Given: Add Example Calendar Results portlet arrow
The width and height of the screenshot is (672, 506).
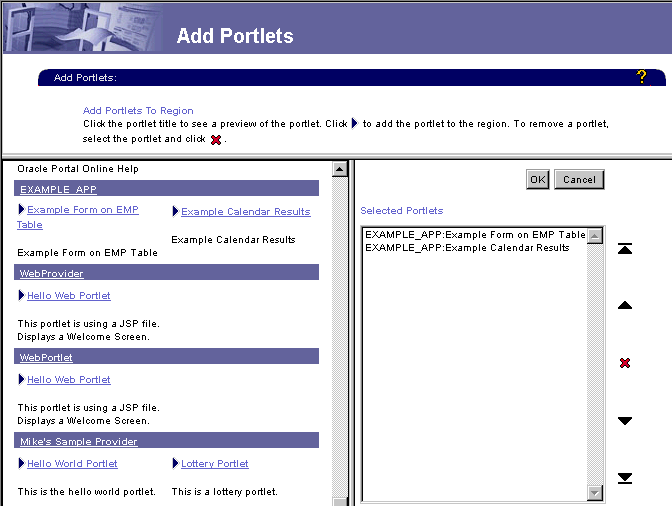Looking at the screenshot, I should coord(175,211).
